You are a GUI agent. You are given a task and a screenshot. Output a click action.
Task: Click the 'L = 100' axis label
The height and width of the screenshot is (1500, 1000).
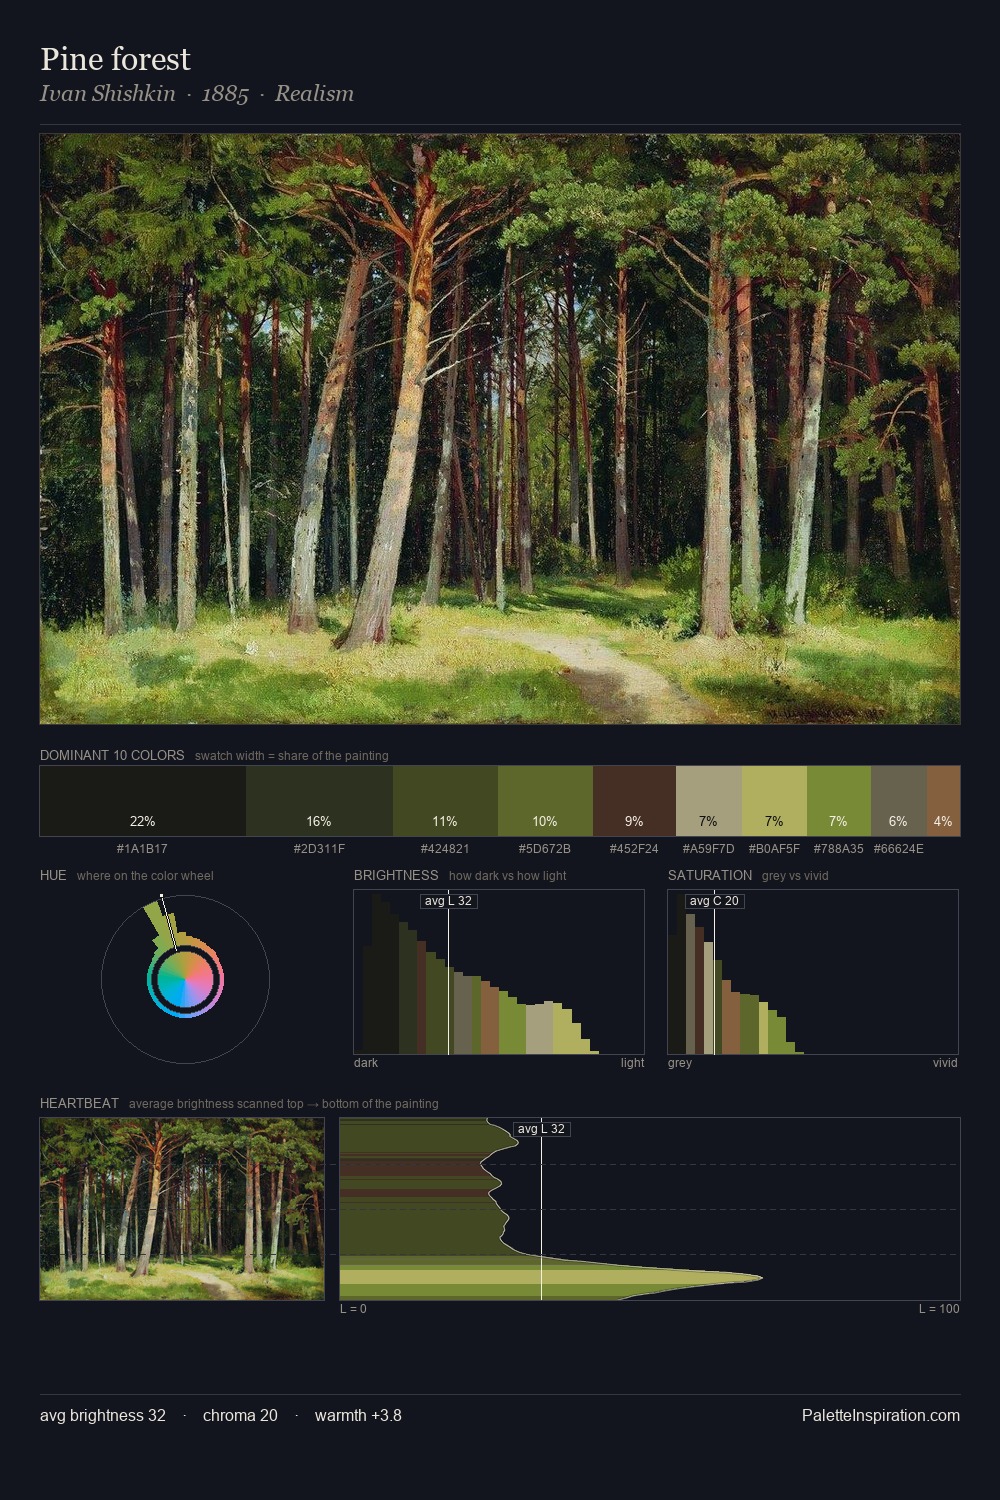click(x=939, y=1308)
